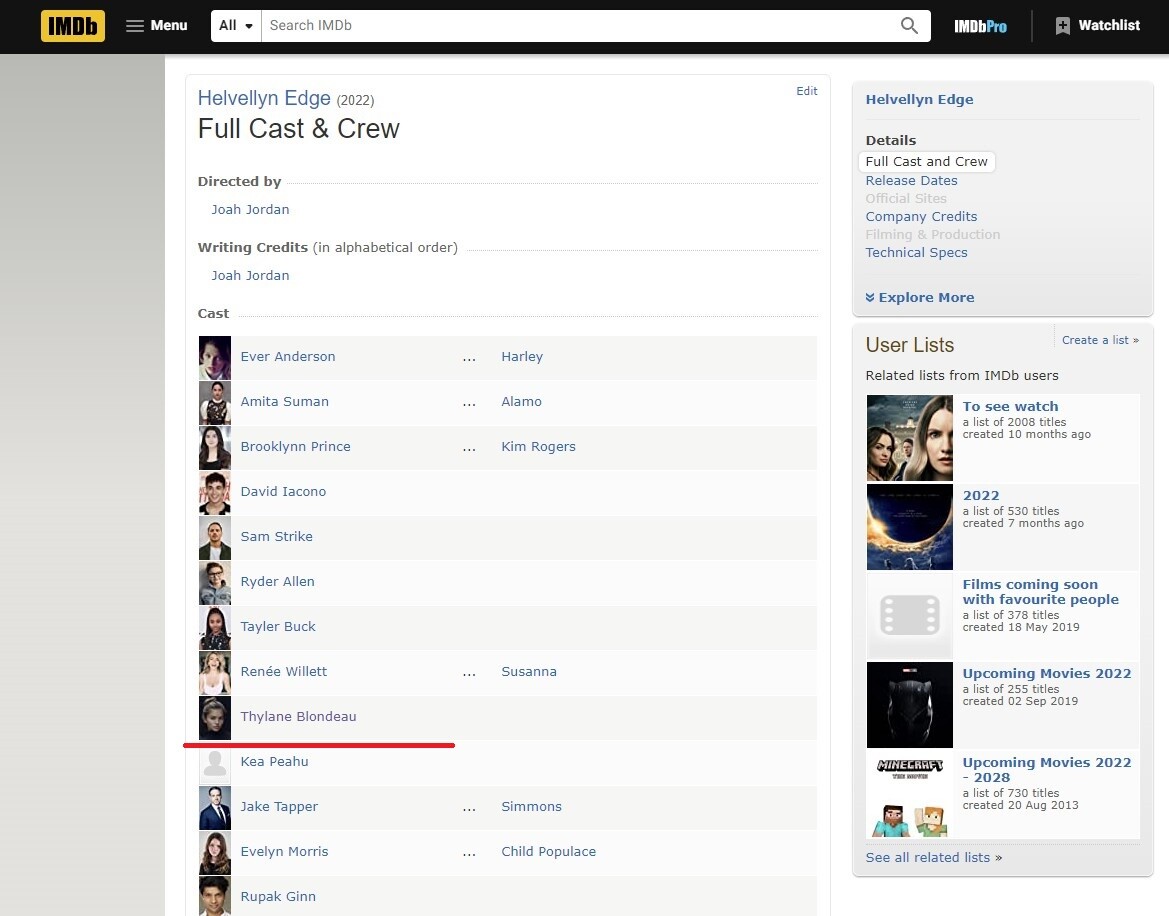Open Rupak Ginn name link

pyautogui.click(x=278, y=896)
